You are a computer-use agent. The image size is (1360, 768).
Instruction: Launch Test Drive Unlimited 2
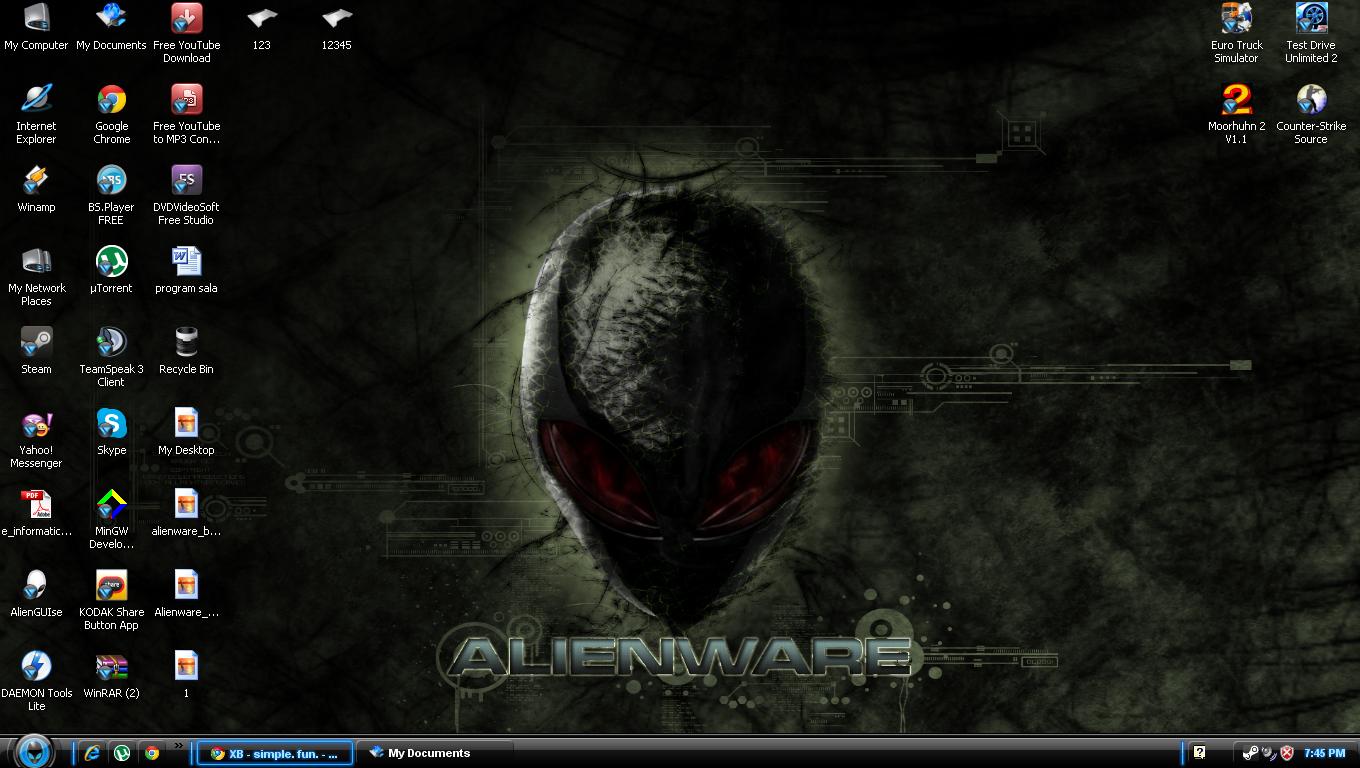pyautogui.click(x=1311, y=33)
